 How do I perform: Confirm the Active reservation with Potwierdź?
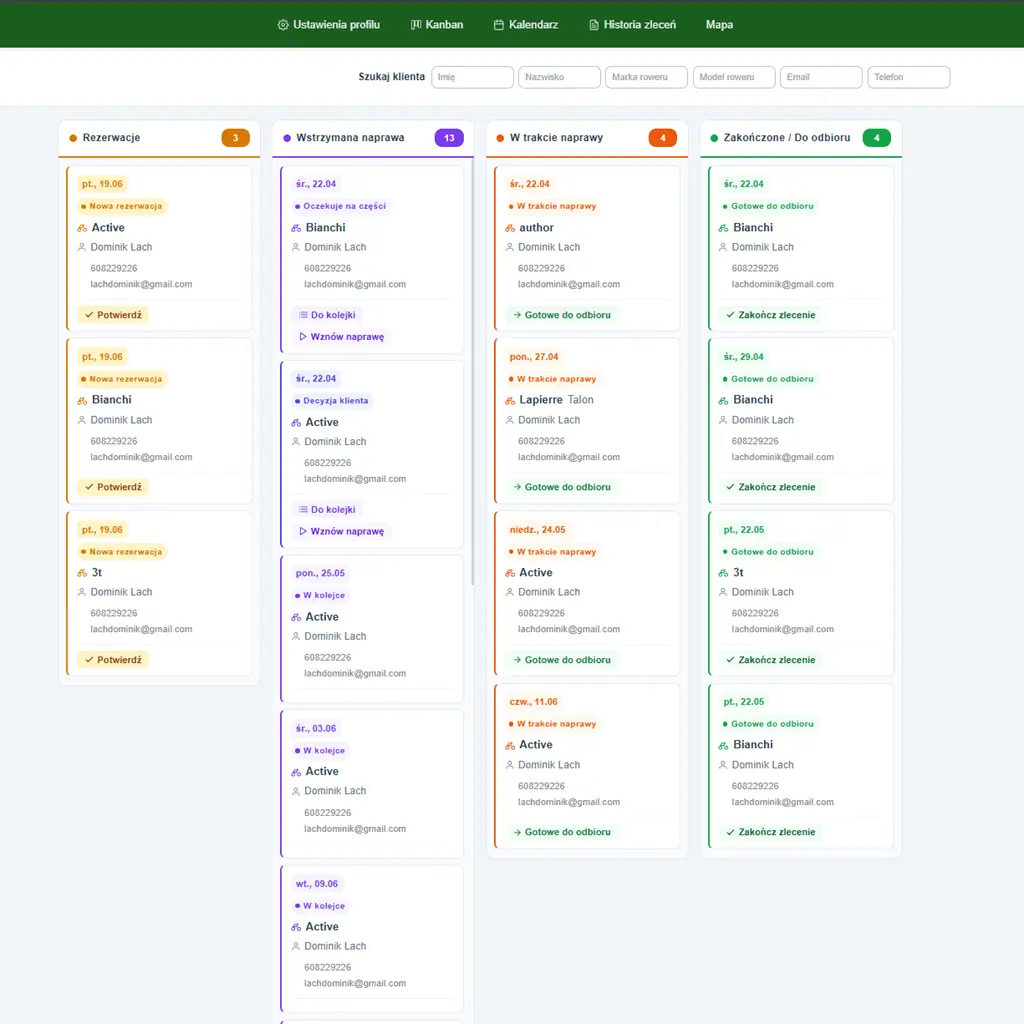[x=113, y=315]
